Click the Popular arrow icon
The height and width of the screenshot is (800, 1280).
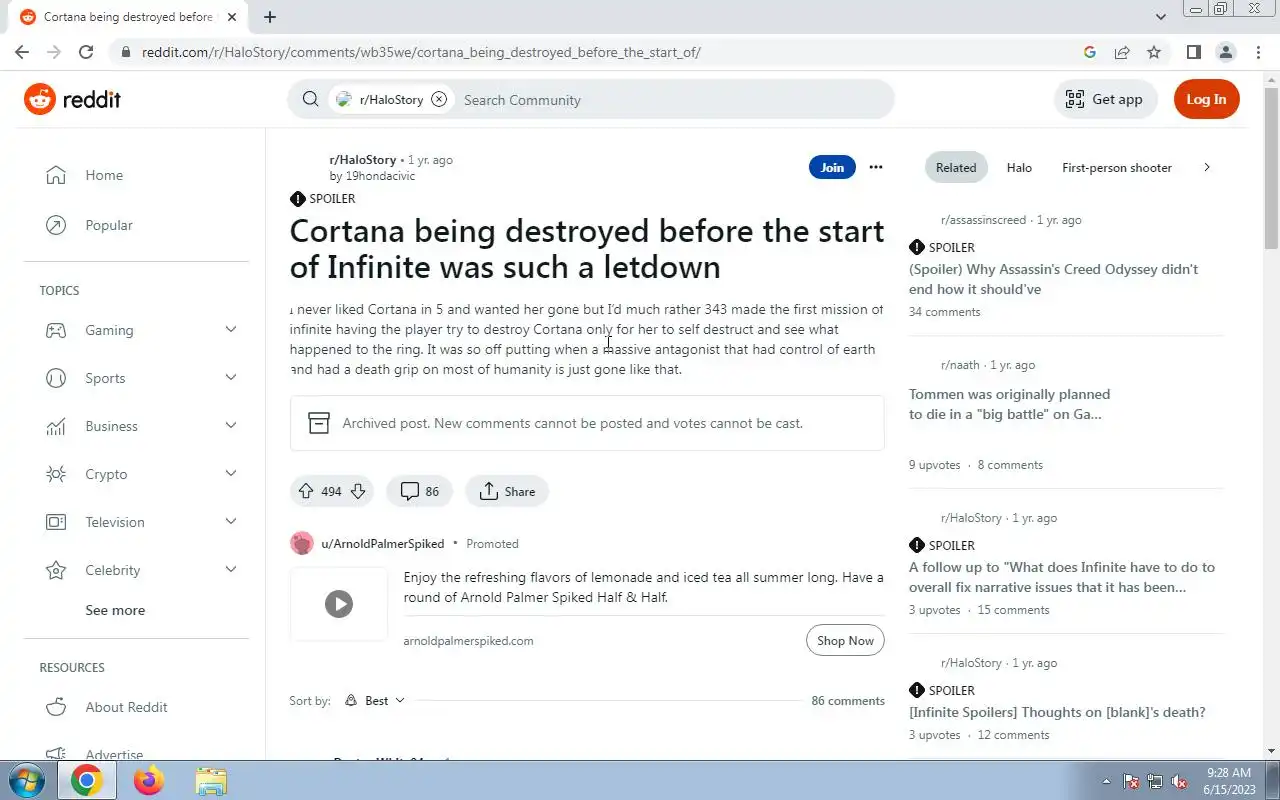[56, 225]
